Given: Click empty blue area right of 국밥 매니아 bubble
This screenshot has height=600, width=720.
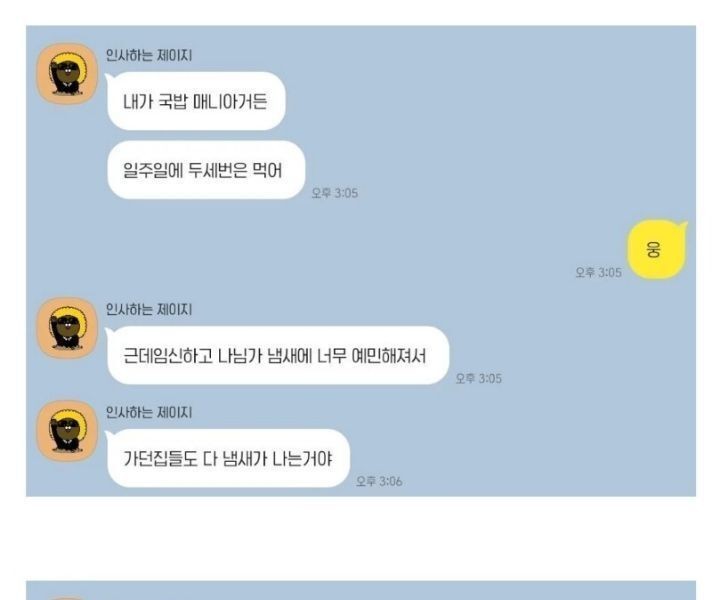Looking at the screenshot, I should click(x=487, y=101).
